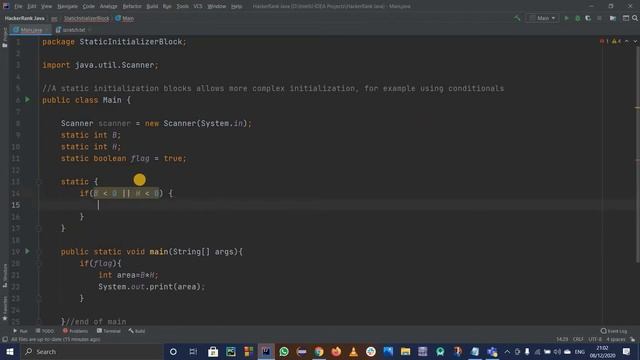The height and width of the screenshot is (360, 640).
Task: Open the Navigate menu
Action: point(67,6)
